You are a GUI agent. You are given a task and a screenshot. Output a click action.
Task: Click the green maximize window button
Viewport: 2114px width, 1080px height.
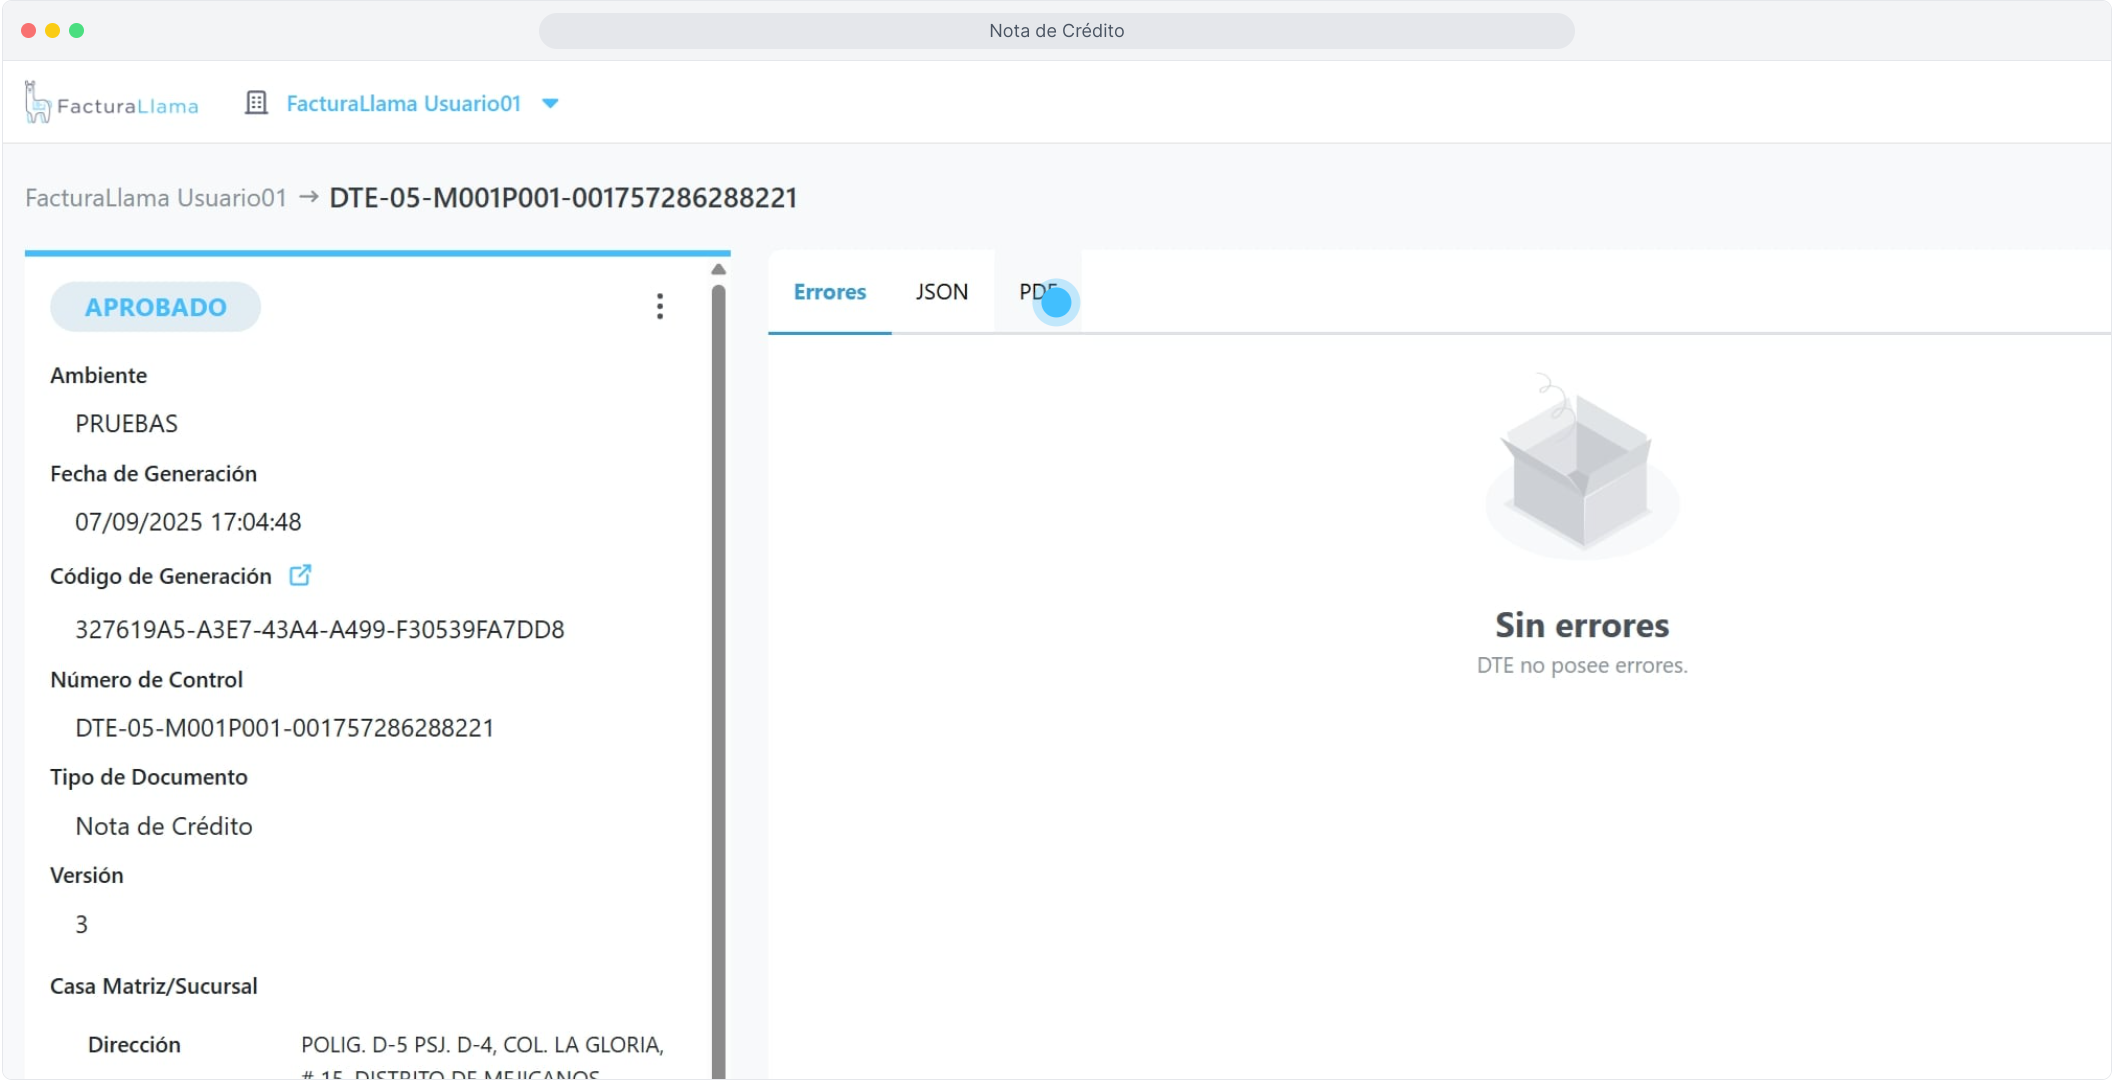76,30
